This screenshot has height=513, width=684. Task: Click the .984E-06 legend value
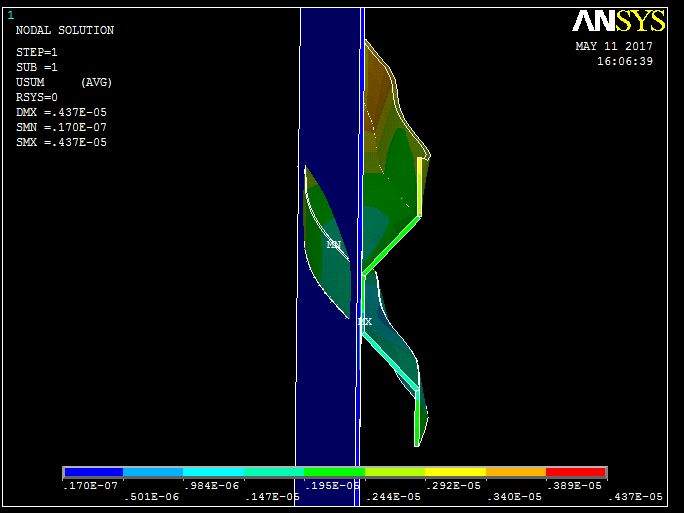click(212, 486)
